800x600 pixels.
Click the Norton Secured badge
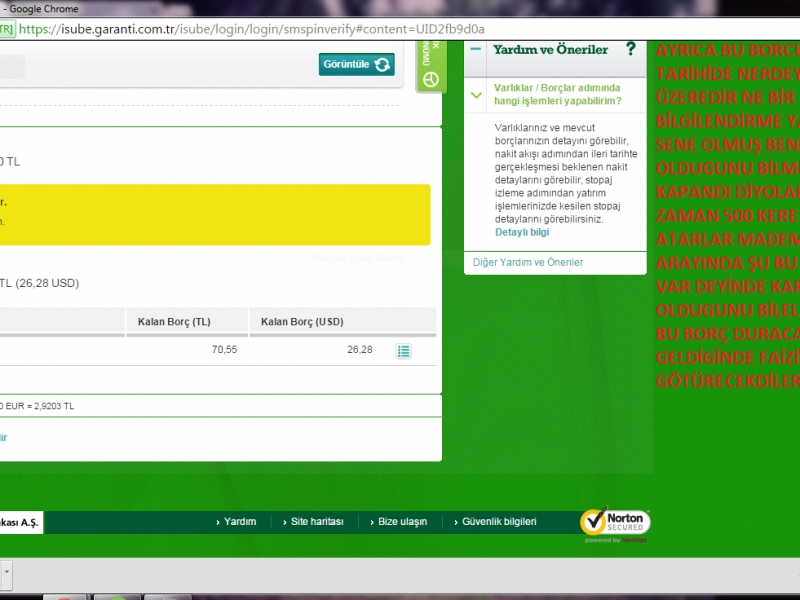(615, 523)
